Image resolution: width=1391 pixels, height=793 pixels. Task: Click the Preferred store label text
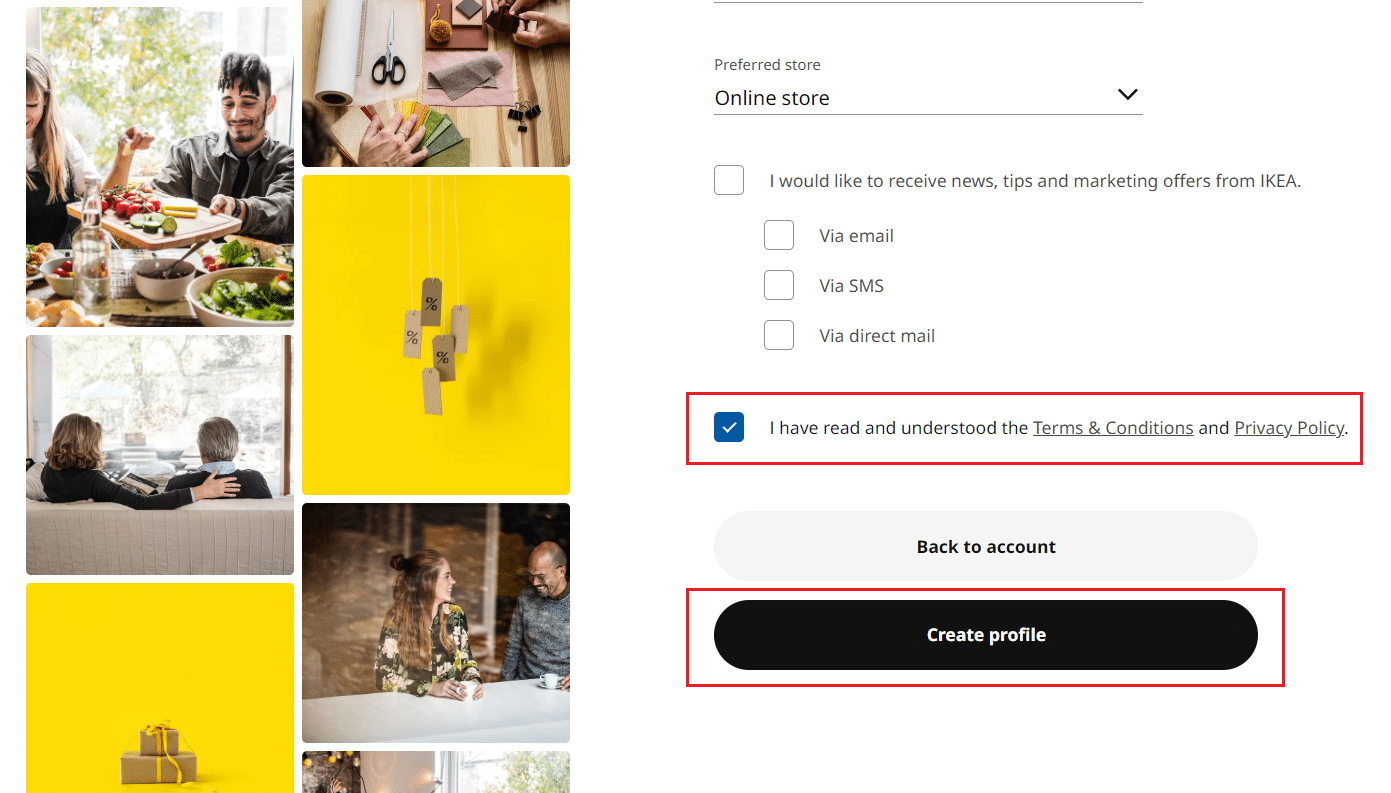pyautogui.click(x=767, y=64)
